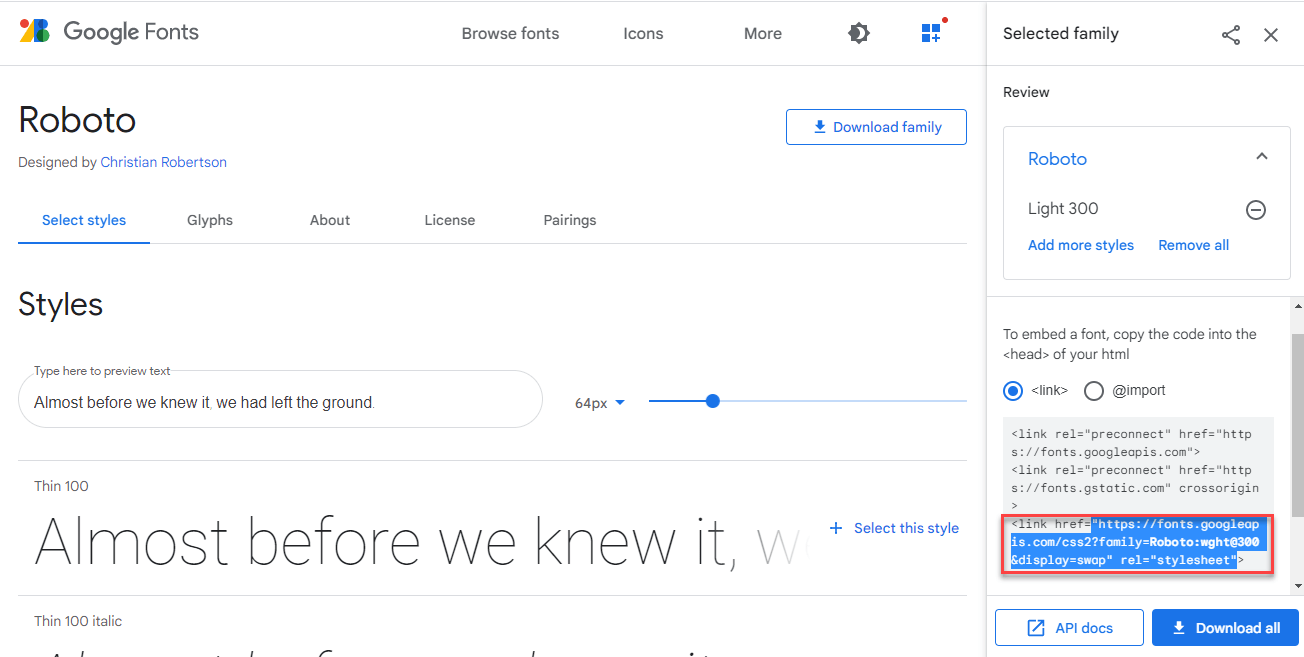
Task: Click the font size slider handle
Action: 713,401
